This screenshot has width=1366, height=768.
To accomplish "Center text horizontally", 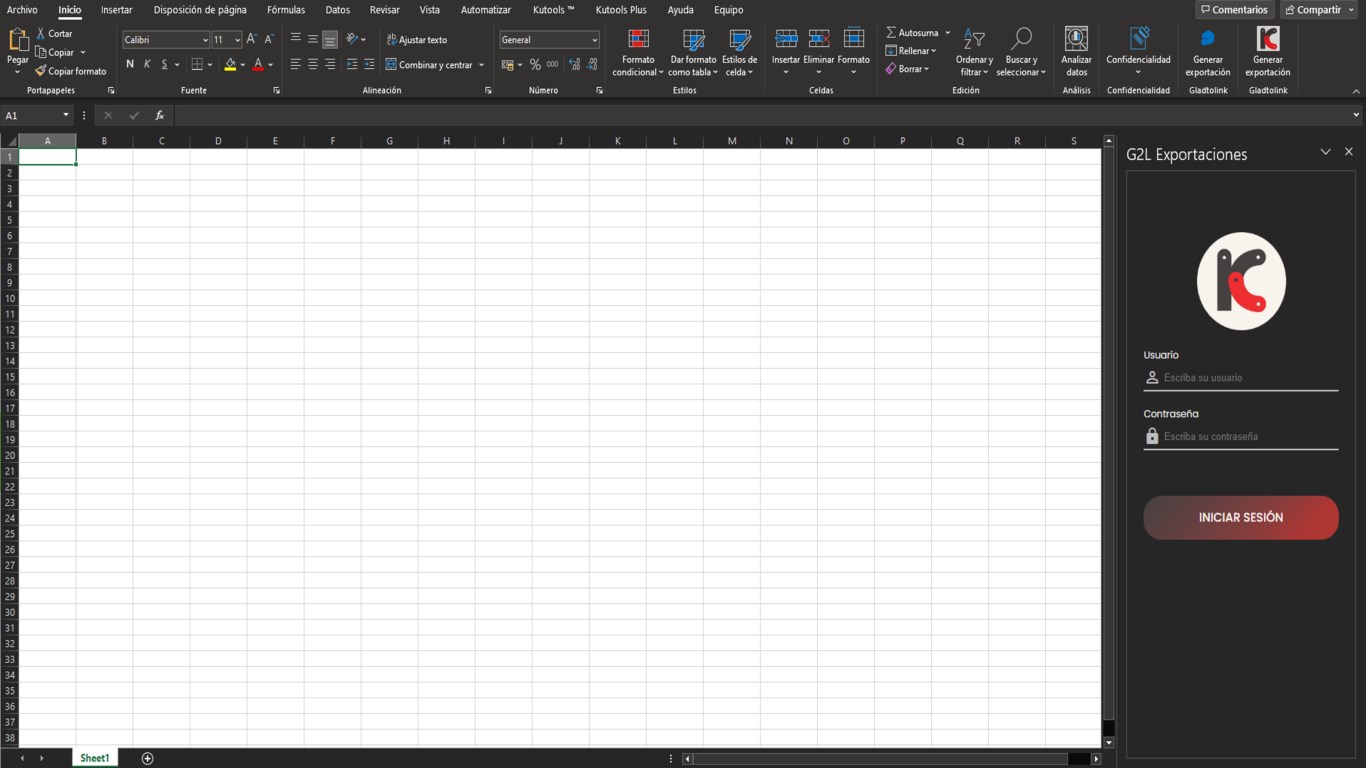I will coord(313,64).
